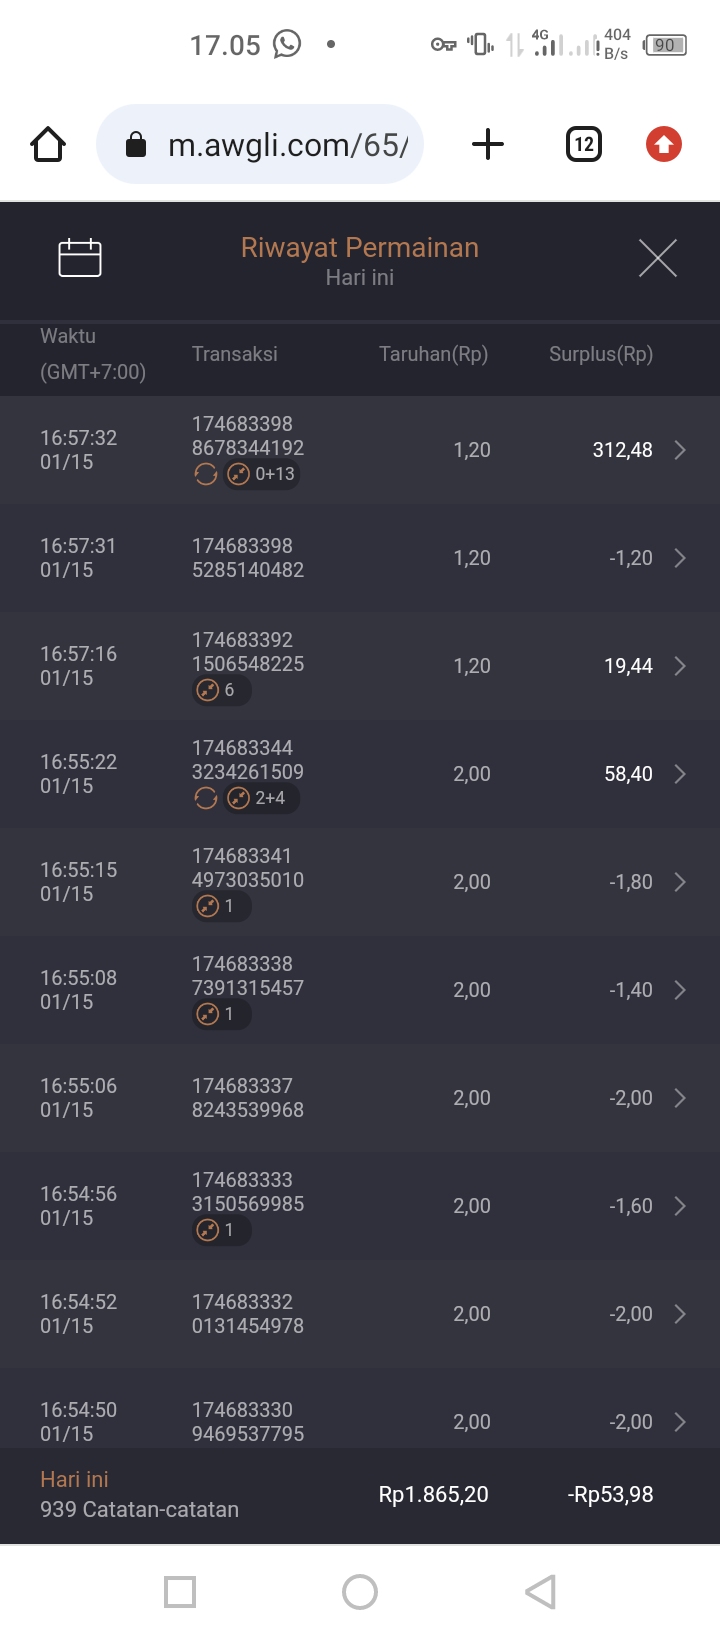Screen dimensions: 720x1640
Task: Open the calendar date picker icon
Action: coord(80,258)
